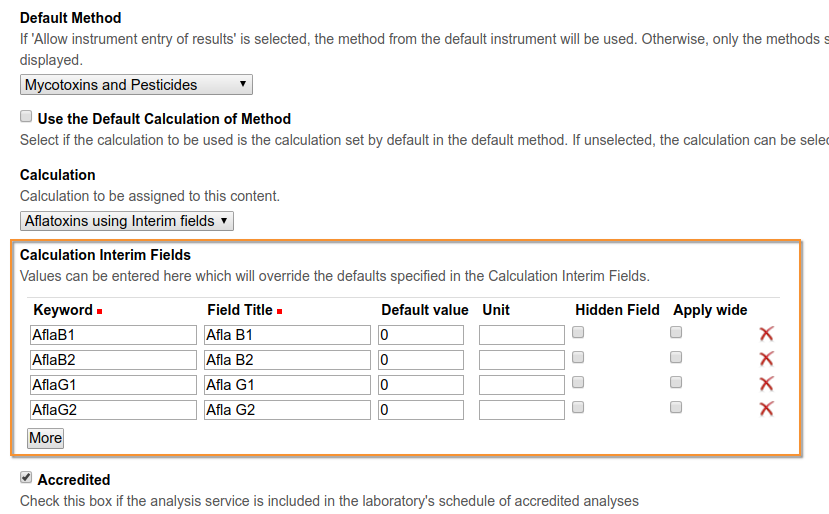Uncheck the Accredited checkbox

(x=27, y=478)
